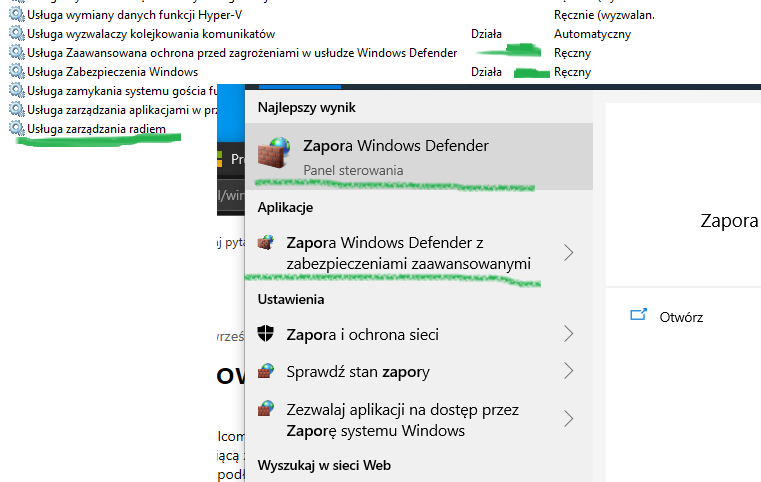Viewport: 761px width, 482px height.
Task: Click gear icon of Usługa zarządzania aplikacjami
Action: (17, 109)
